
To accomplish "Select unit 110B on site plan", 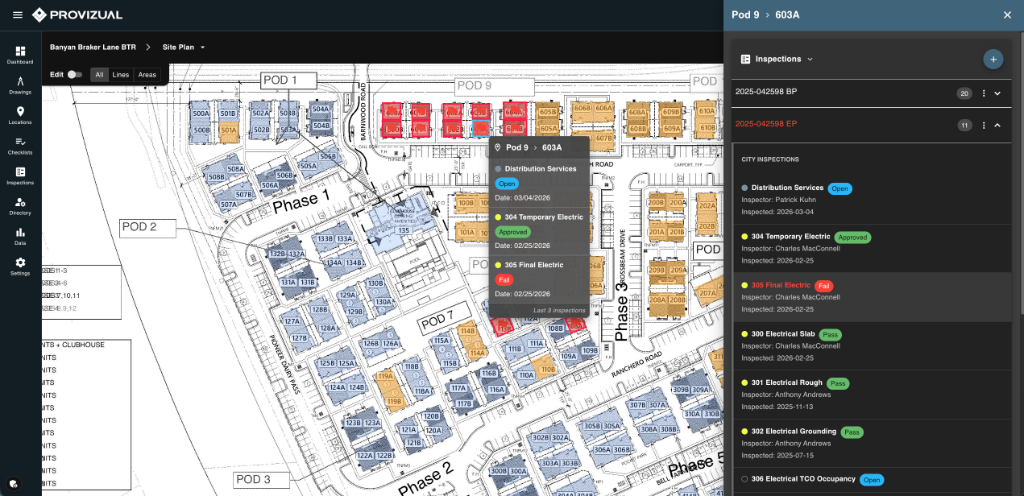I will tap(548, 369).
